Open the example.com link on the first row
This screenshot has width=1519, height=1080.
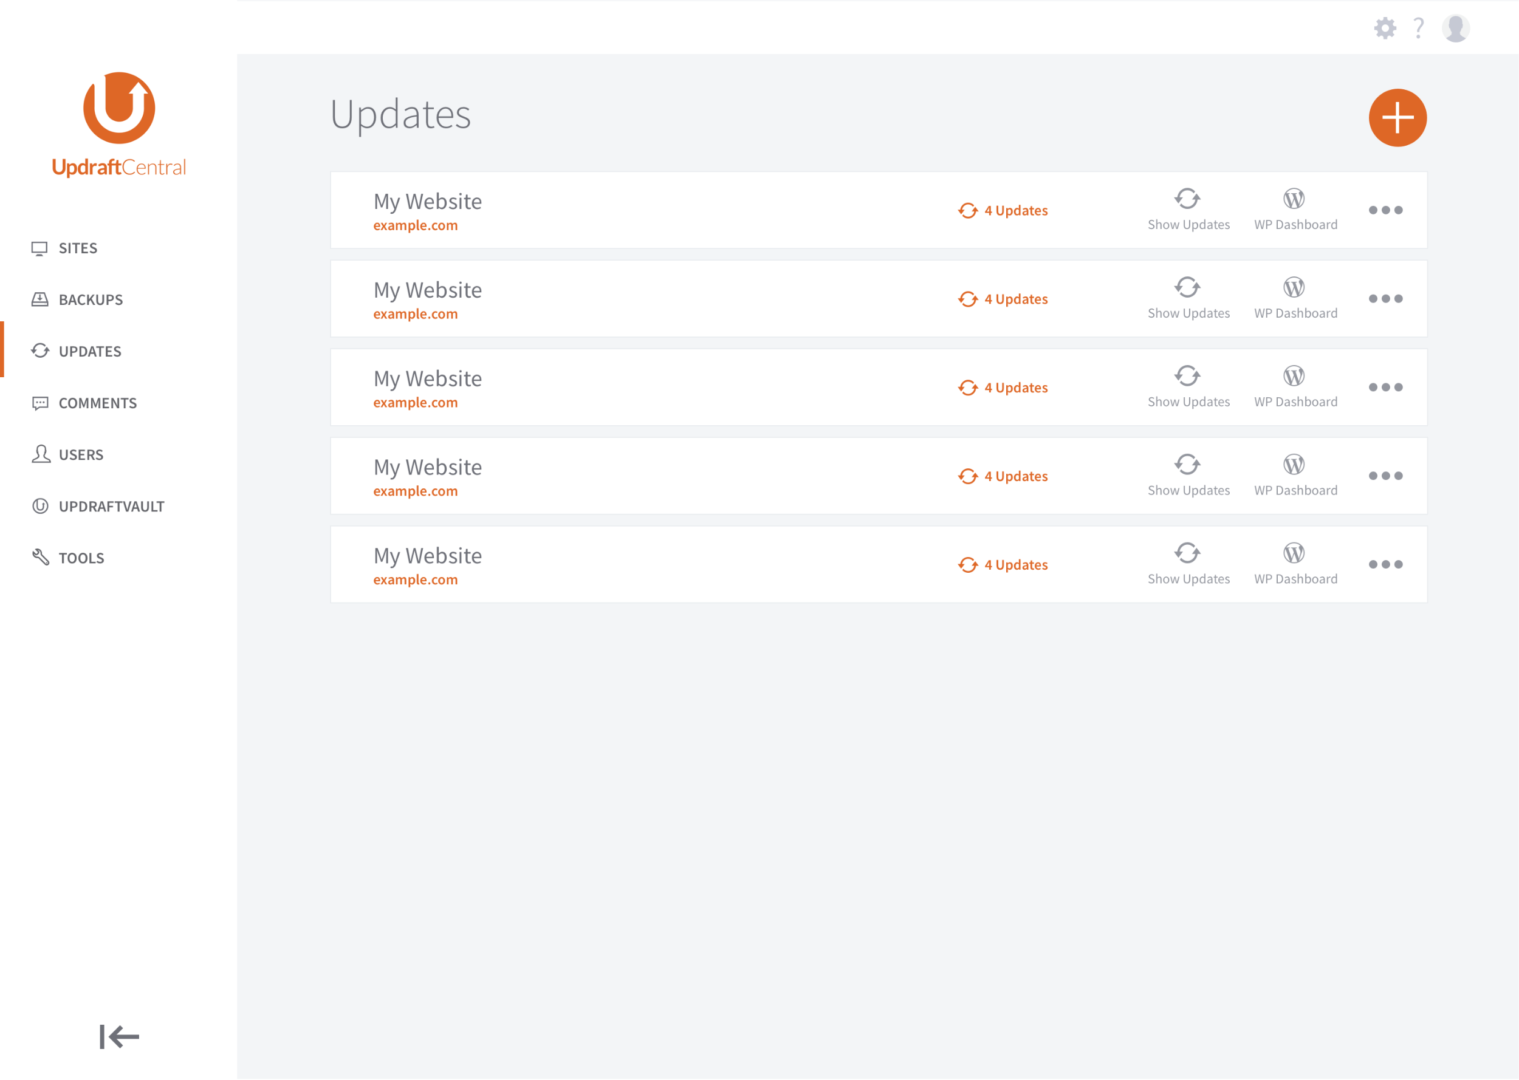pyautogui.click(x=415, y=225)
